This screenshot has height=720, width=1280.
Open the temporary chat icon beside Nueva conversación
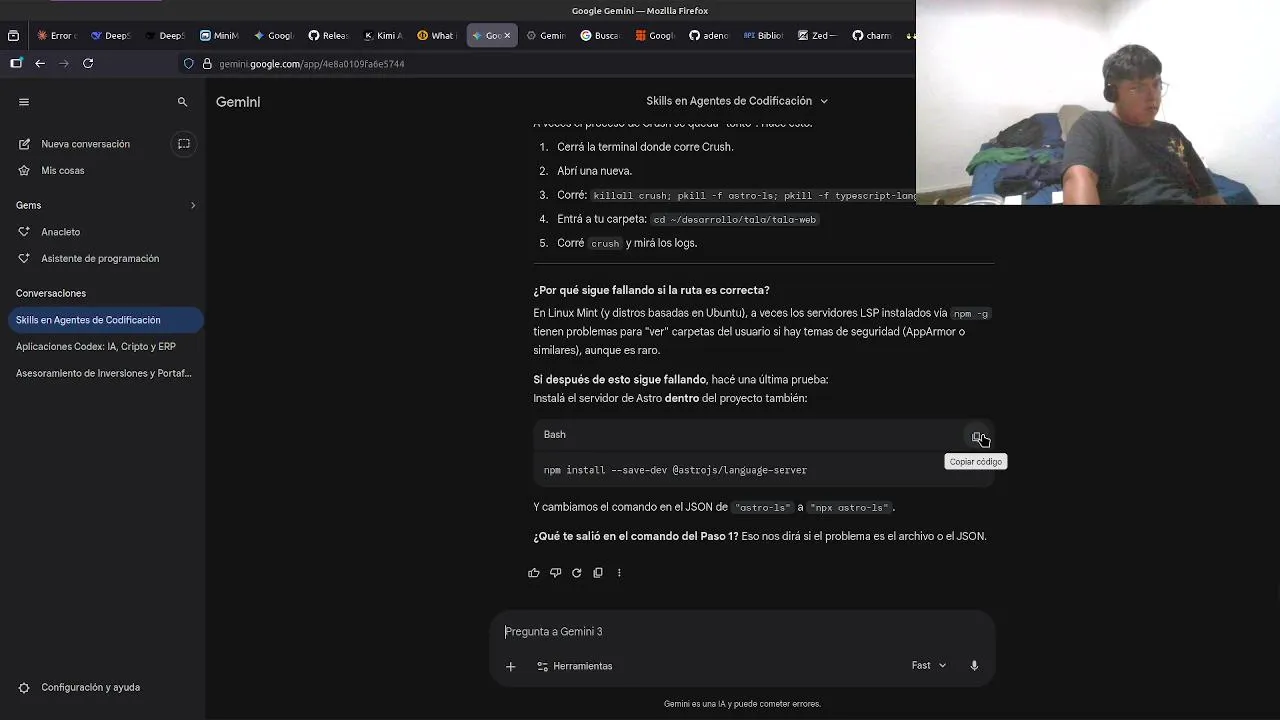point(184,144)
